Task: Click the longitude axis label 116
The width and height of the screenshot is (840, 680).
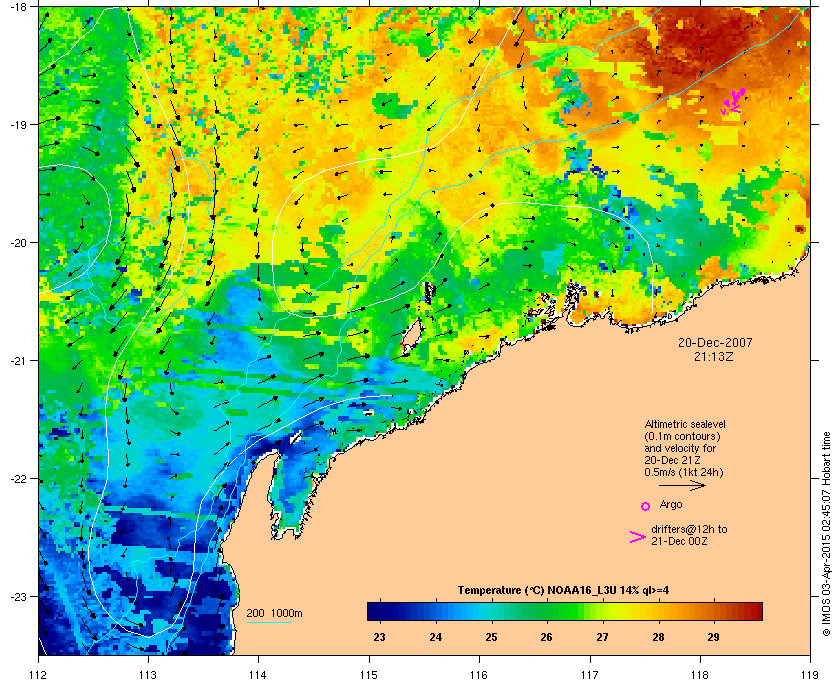Action: [x=479, y=674]
